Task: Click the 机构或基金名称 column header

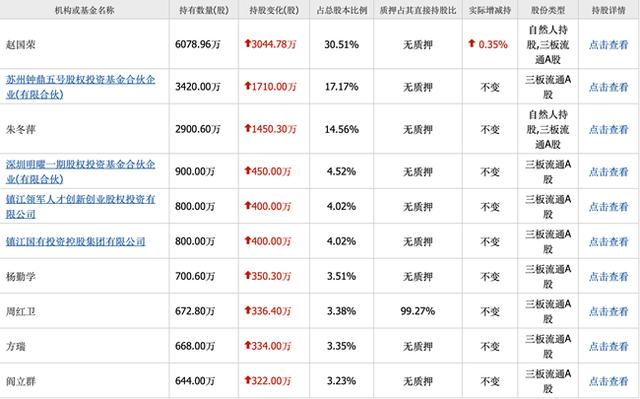Action: click(84, 10)
